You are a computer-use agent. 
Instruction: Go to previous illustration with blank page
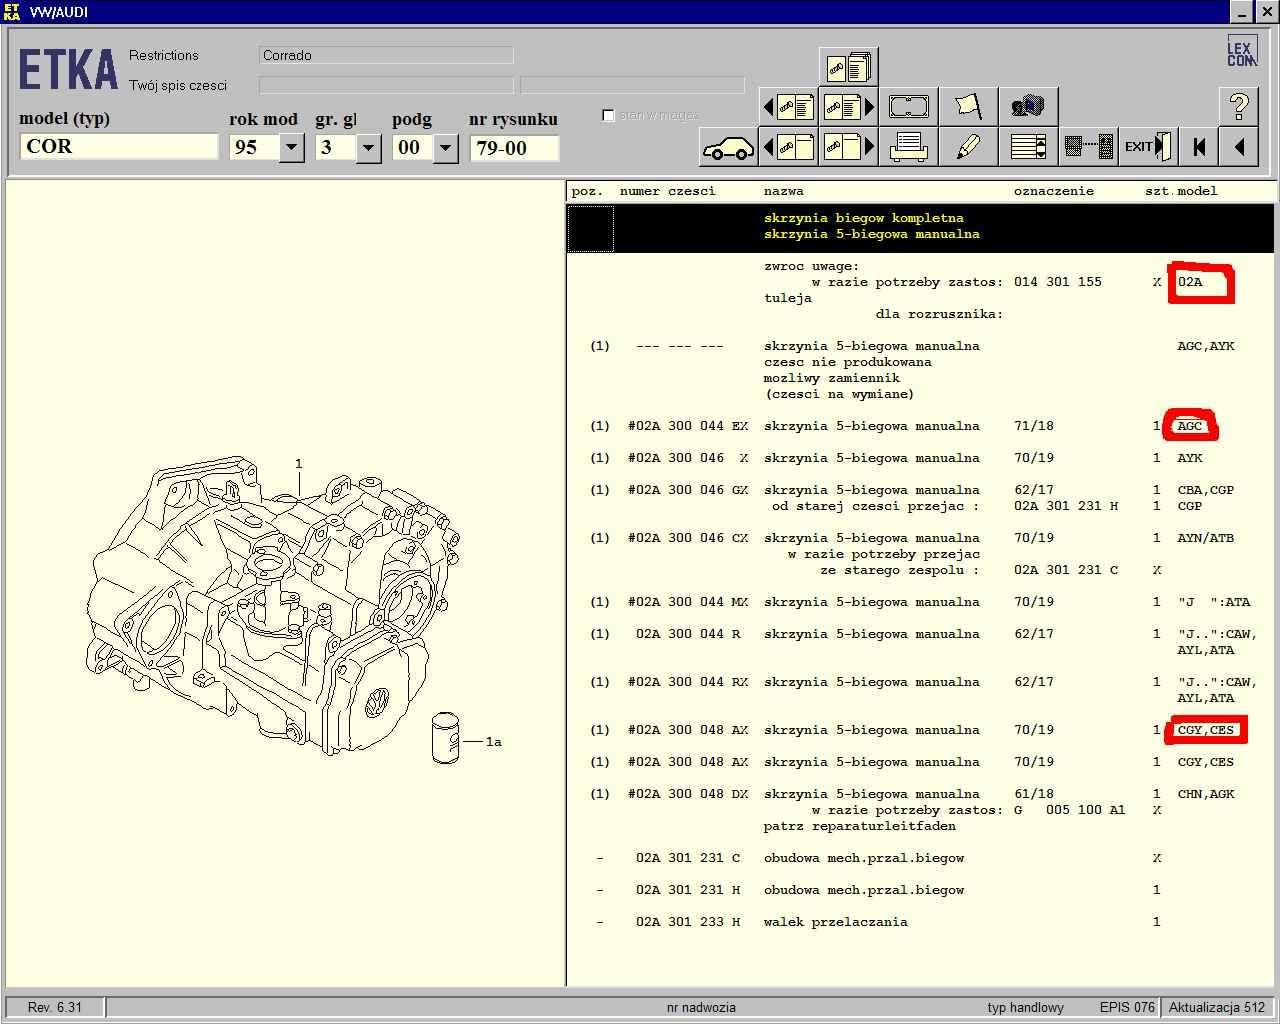pyautogui.click(x=789, y=147)
